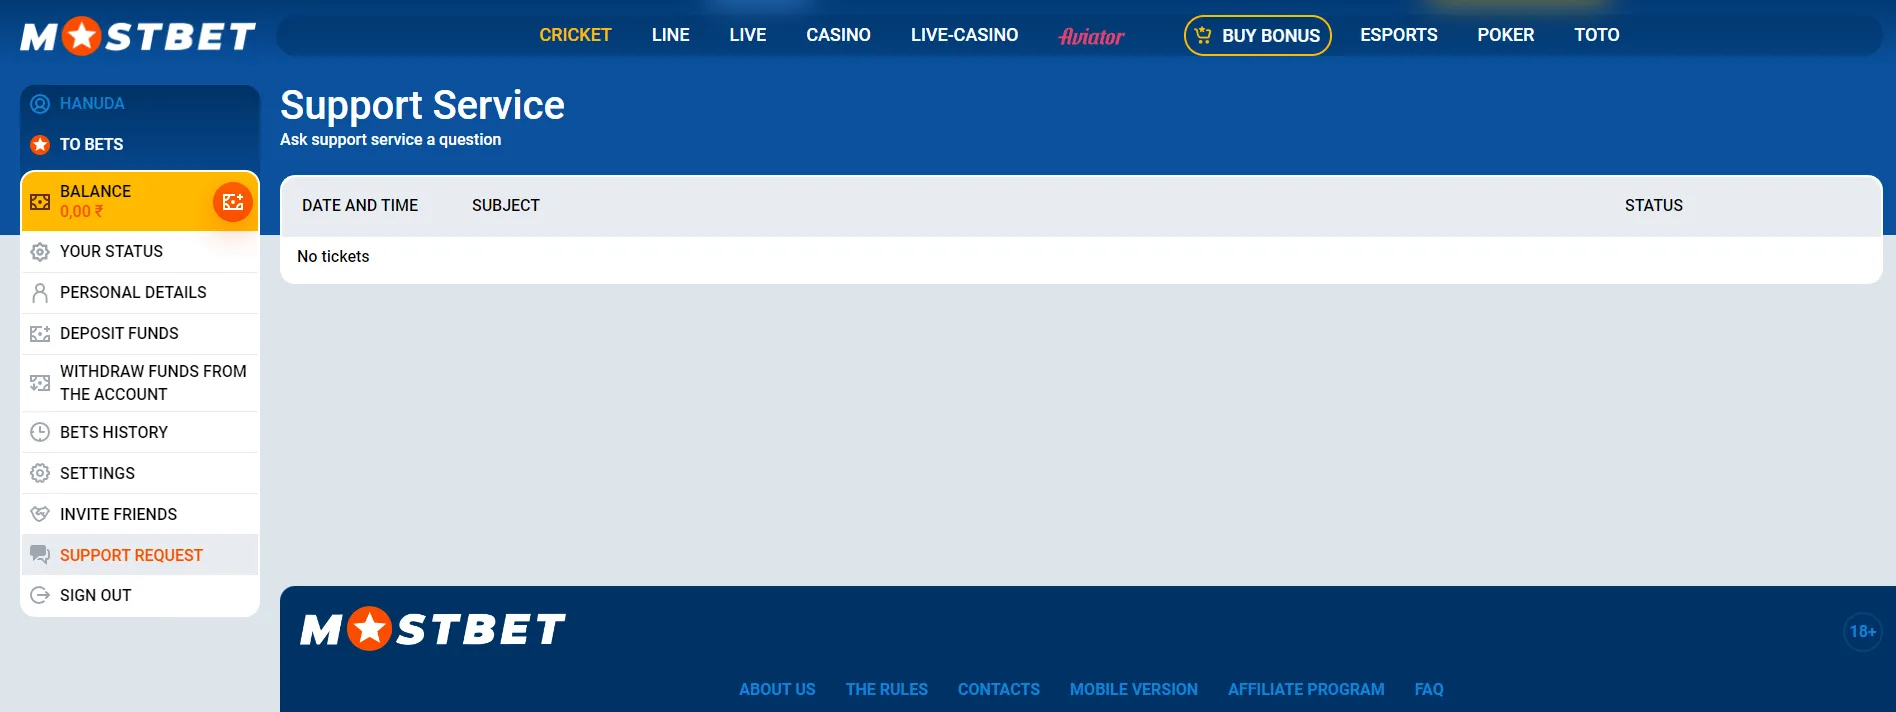Click the Personal Details person icon
Viewport: 1896px width, 712px height.
point(40,293)
